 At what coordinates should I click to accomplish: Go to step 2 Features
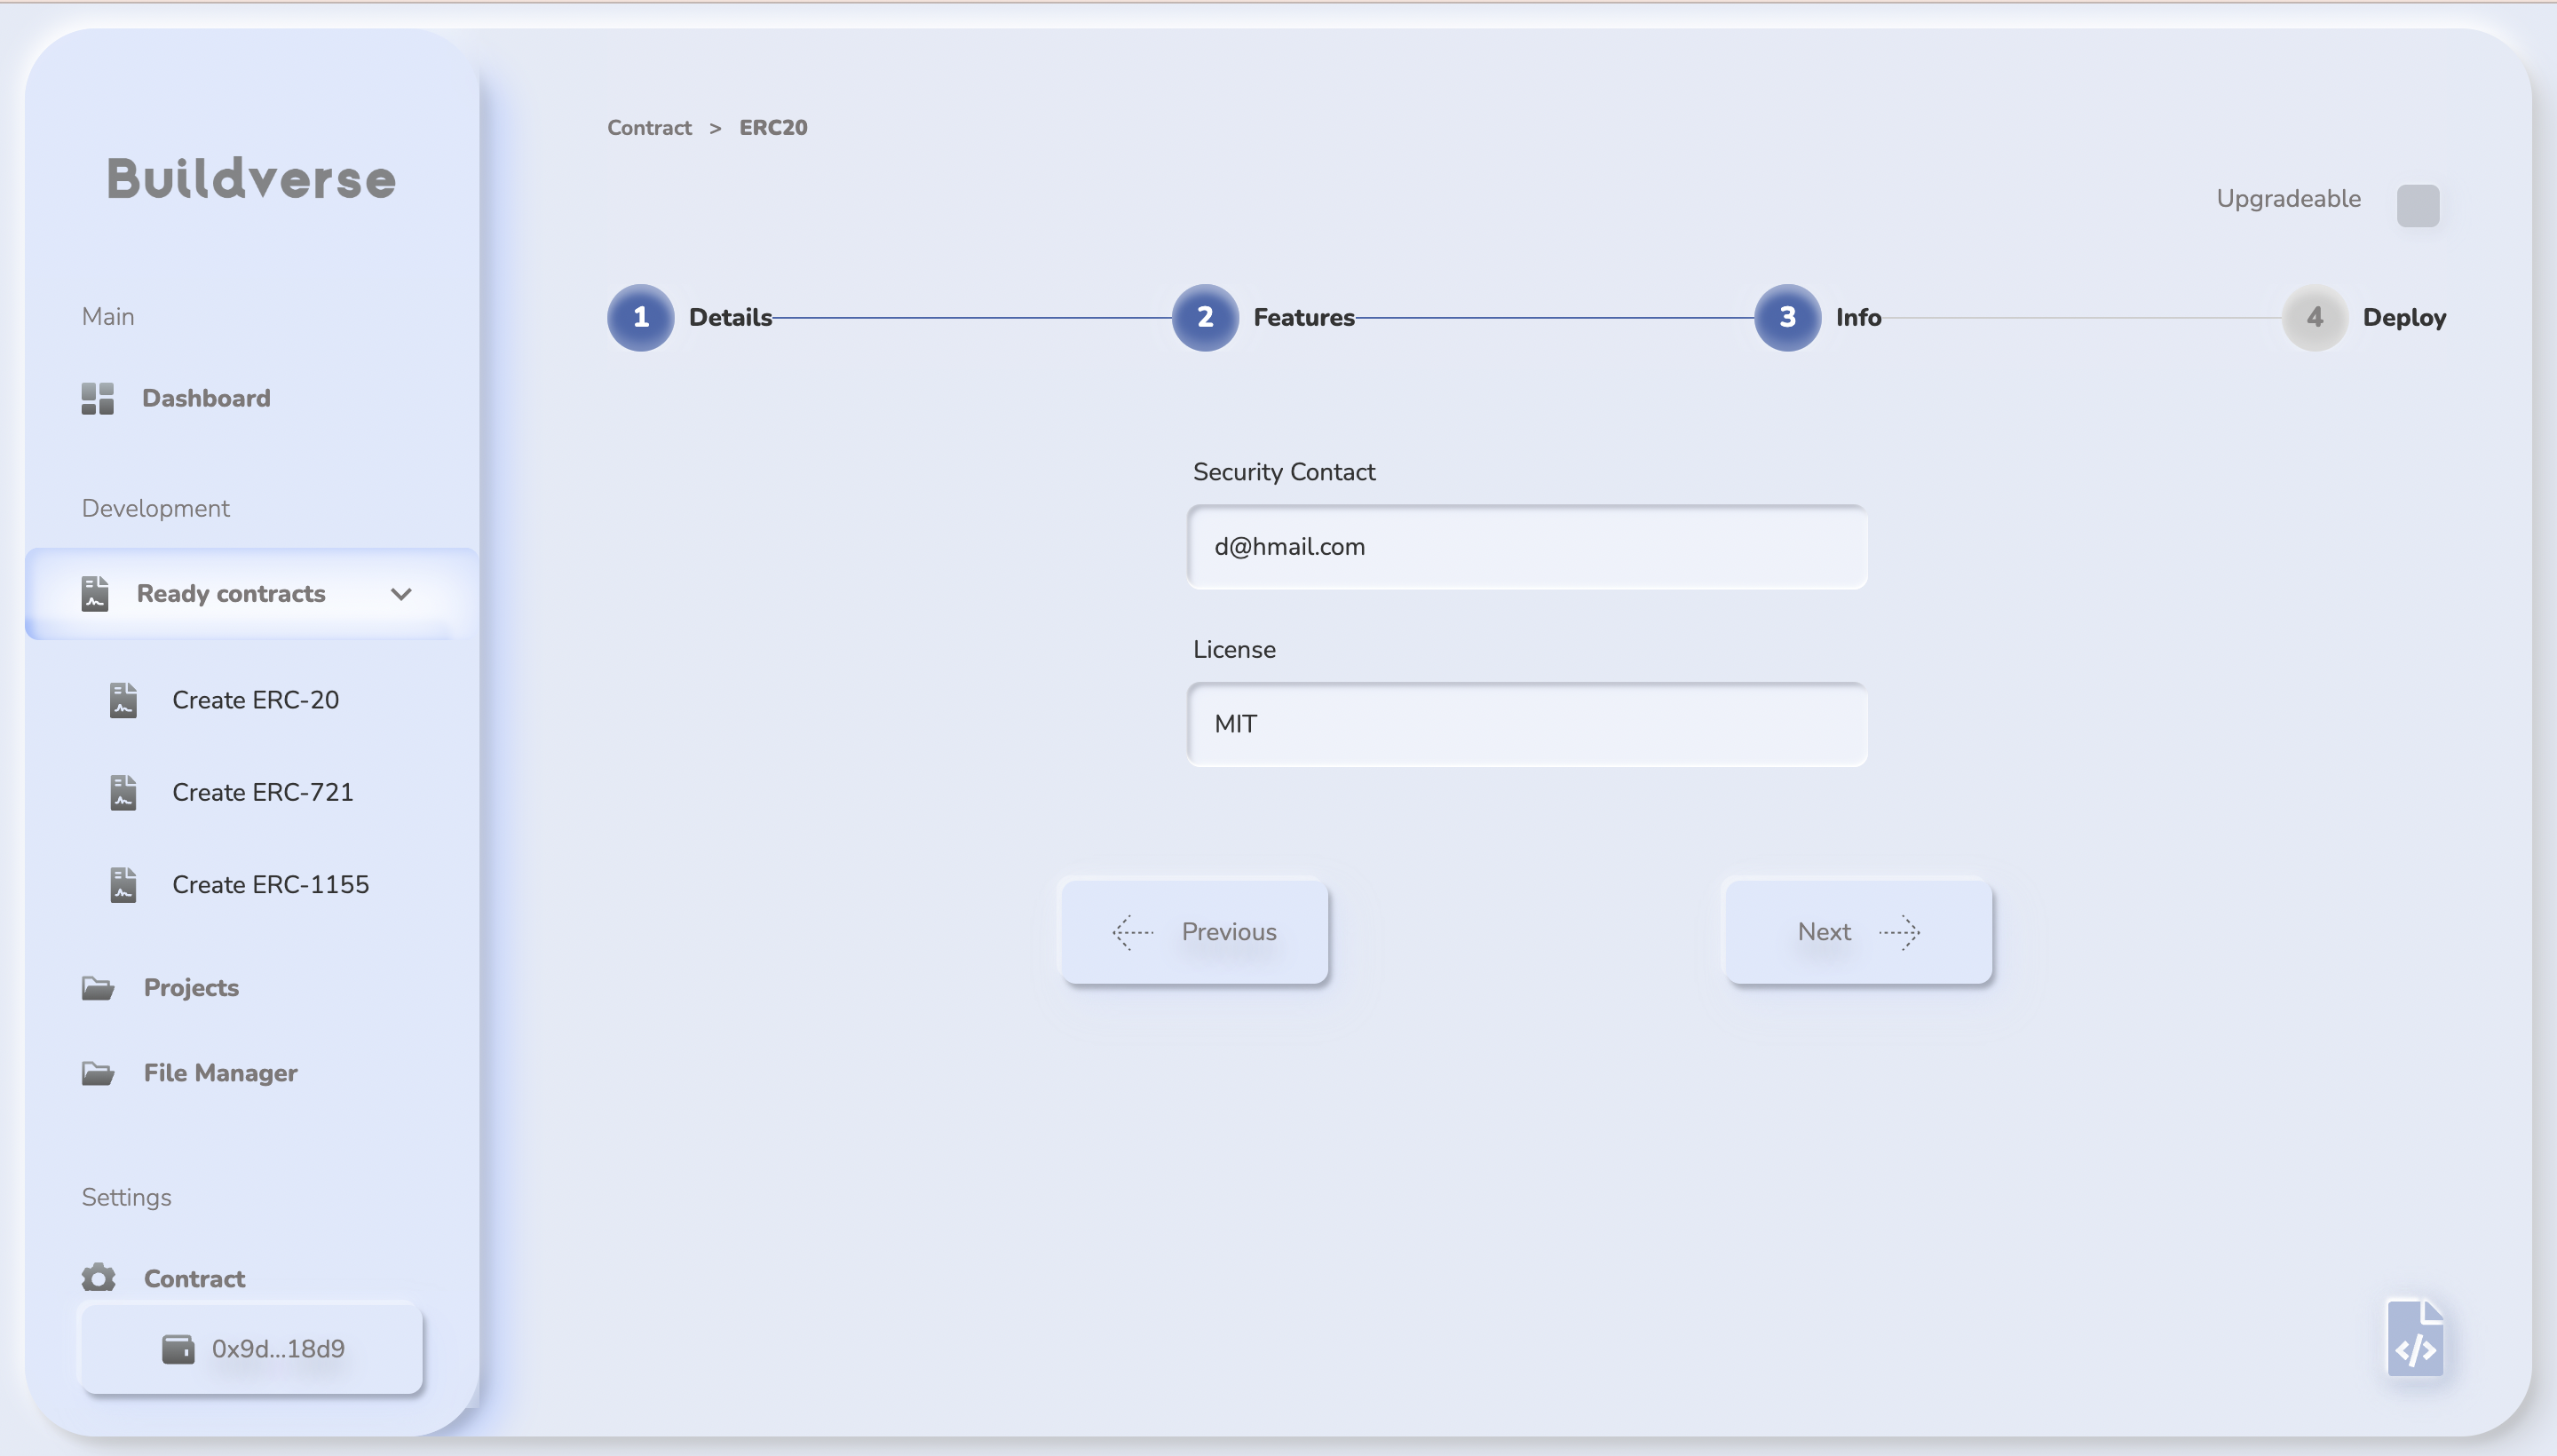1205,318
